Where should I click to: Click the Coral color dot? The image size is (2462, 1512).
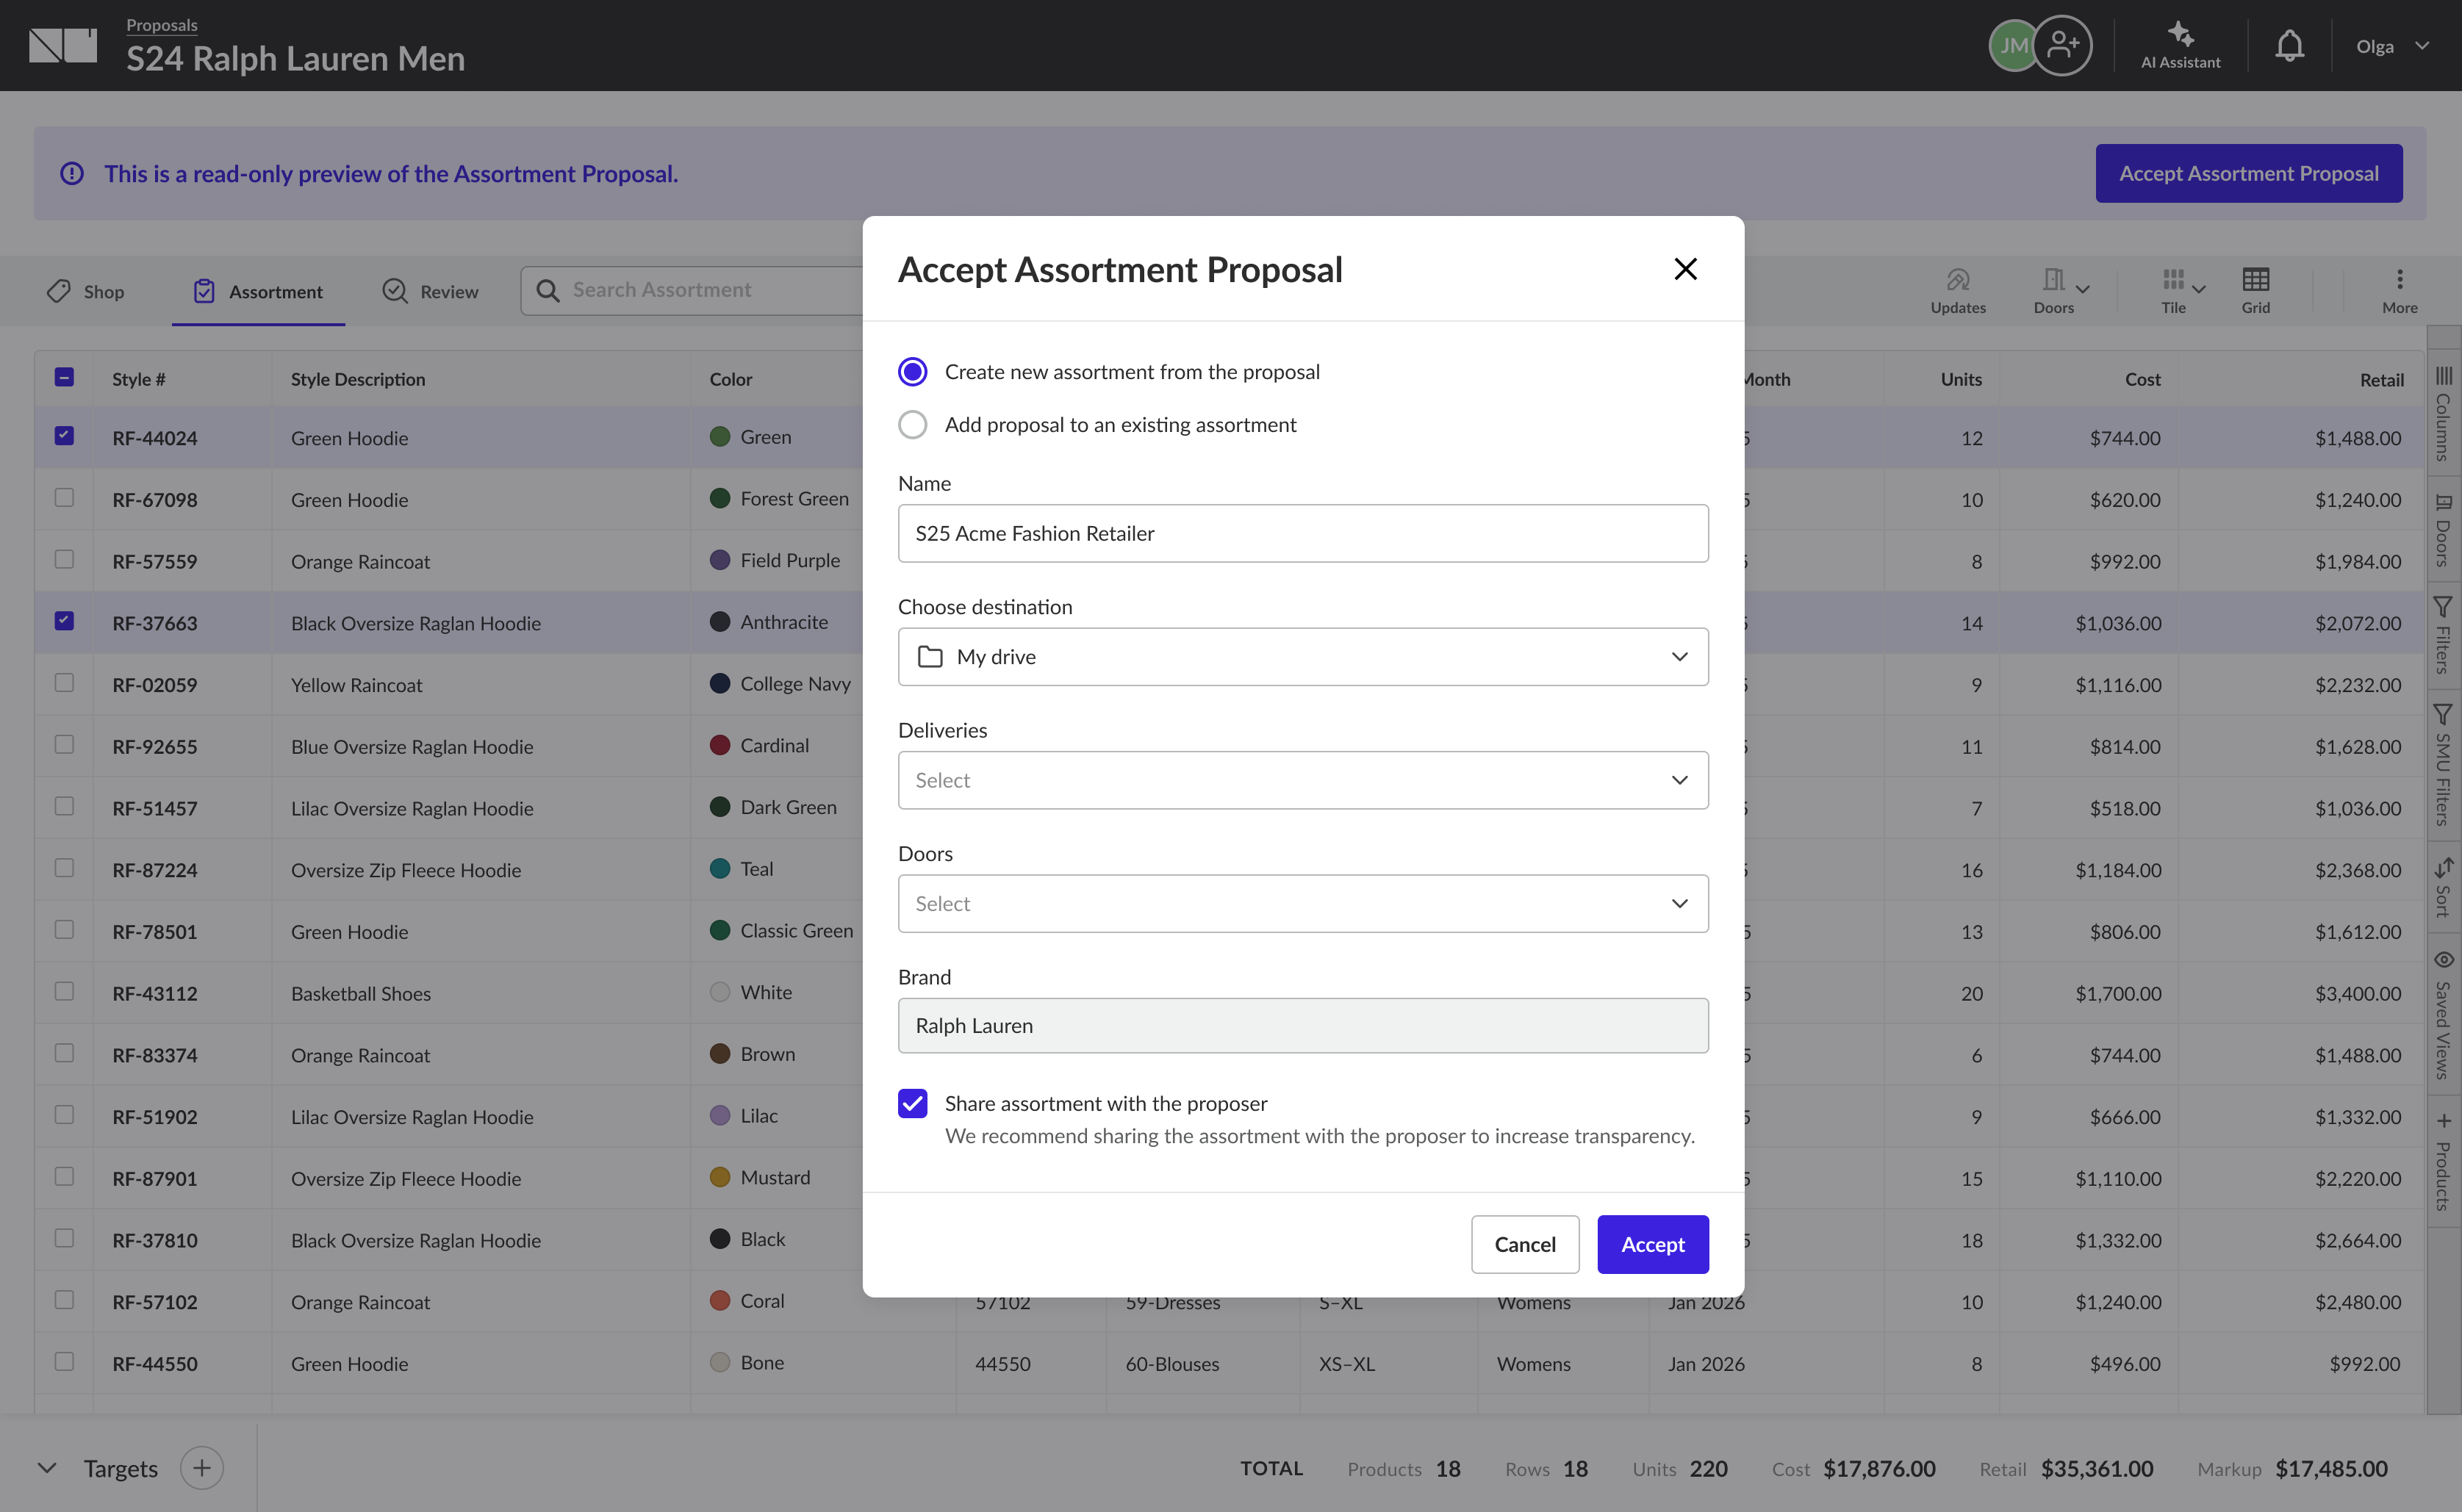click(x=720, y=1300)
